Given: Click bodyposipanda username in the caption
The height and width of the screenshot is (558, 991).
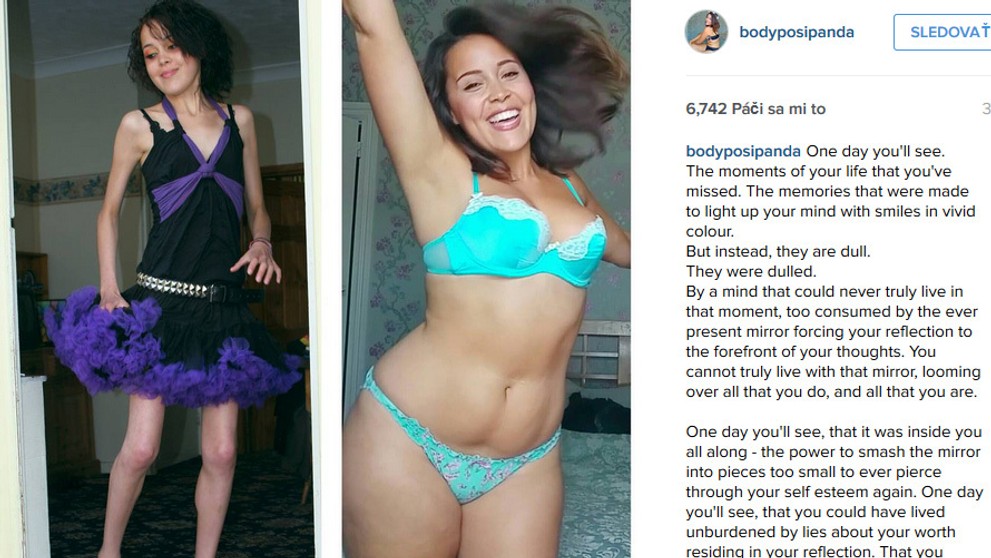Looking at the screenshot, I should (x=743, y=151).
